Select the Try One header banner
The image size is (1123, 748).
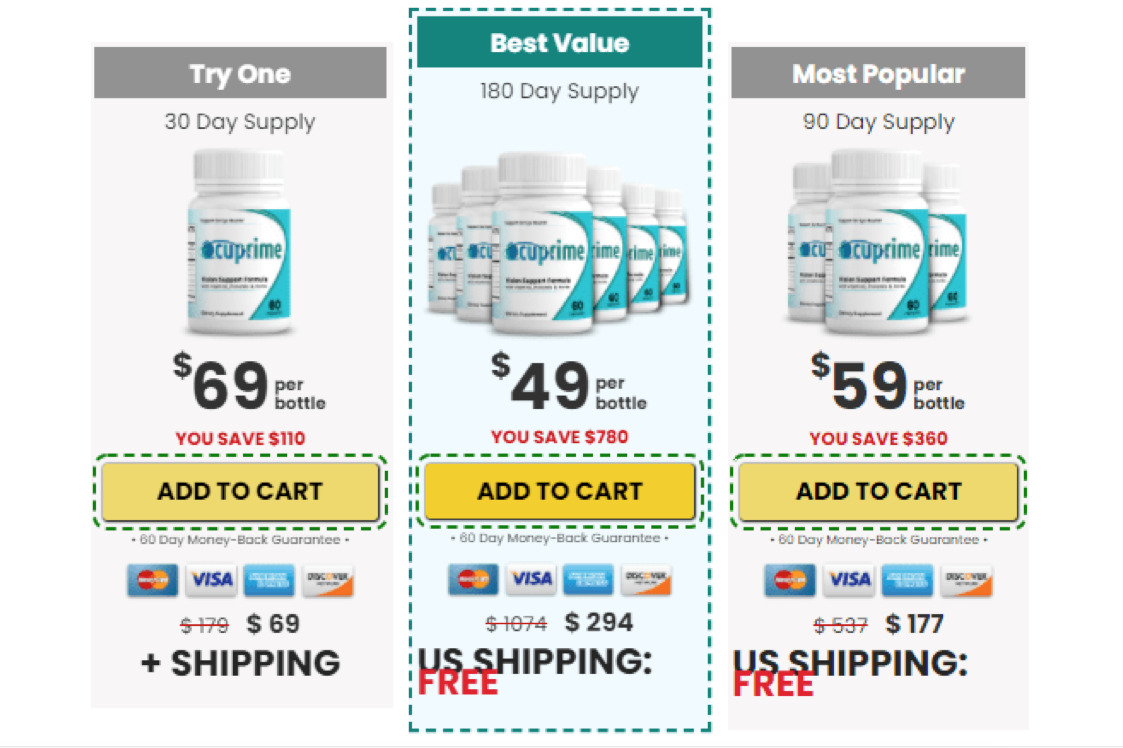pos(240,74)
